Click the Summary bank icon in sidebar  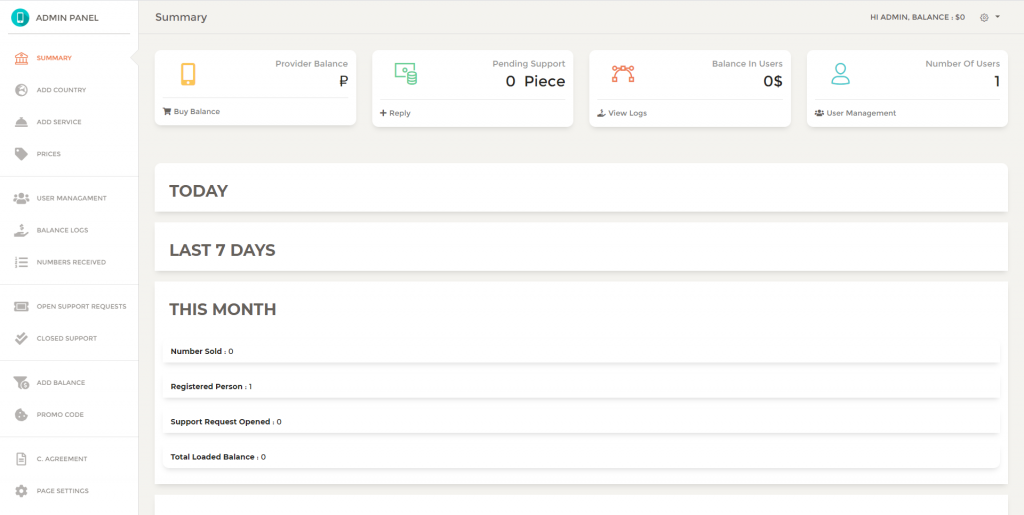(x=22, y=58)
